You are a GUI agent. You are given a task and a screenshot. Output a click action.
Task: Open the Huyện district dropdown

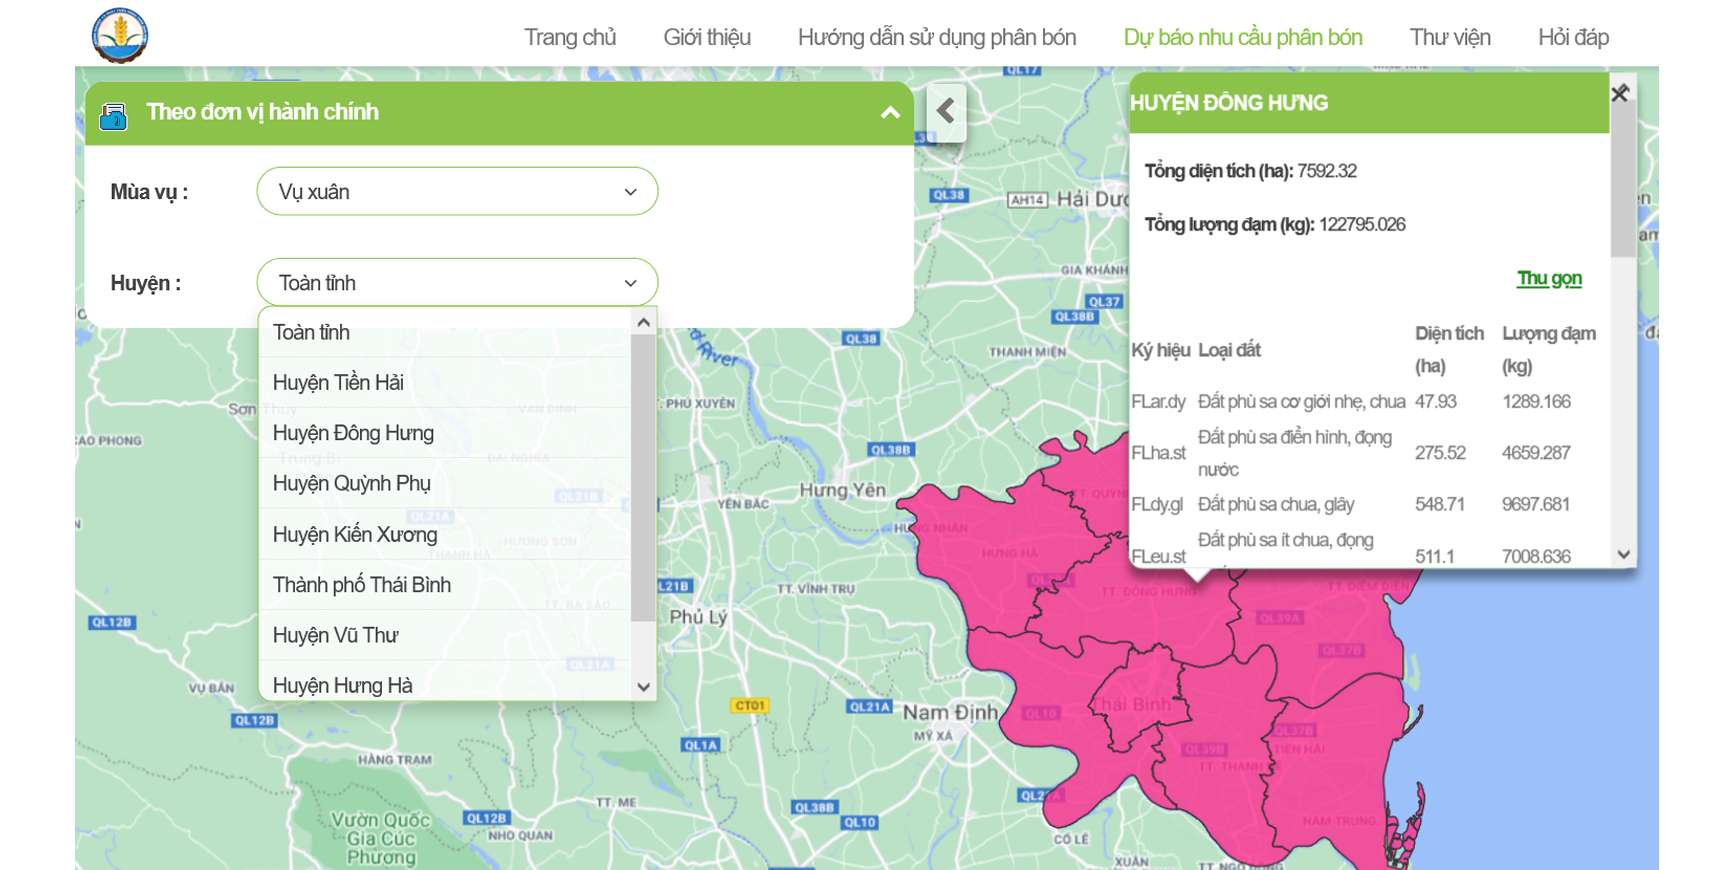tap(457, 283)
